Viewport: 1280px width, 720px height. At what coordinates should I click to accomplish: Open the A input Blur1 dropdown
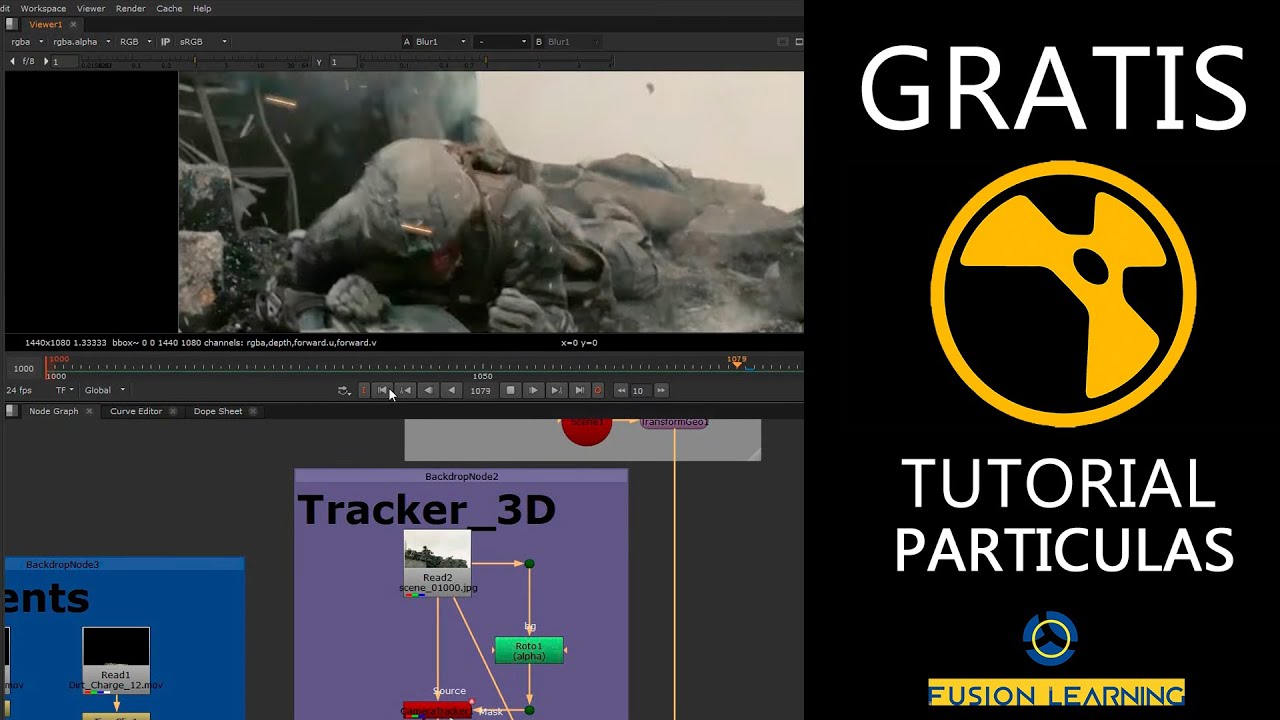click(x=440, y=42)
